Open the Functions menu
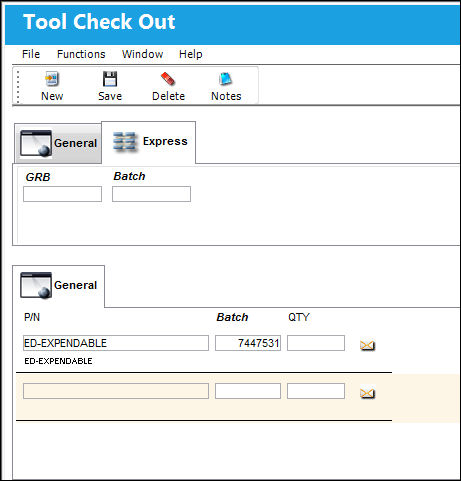This screenshot has height=481, width=461. coord(81,54)
